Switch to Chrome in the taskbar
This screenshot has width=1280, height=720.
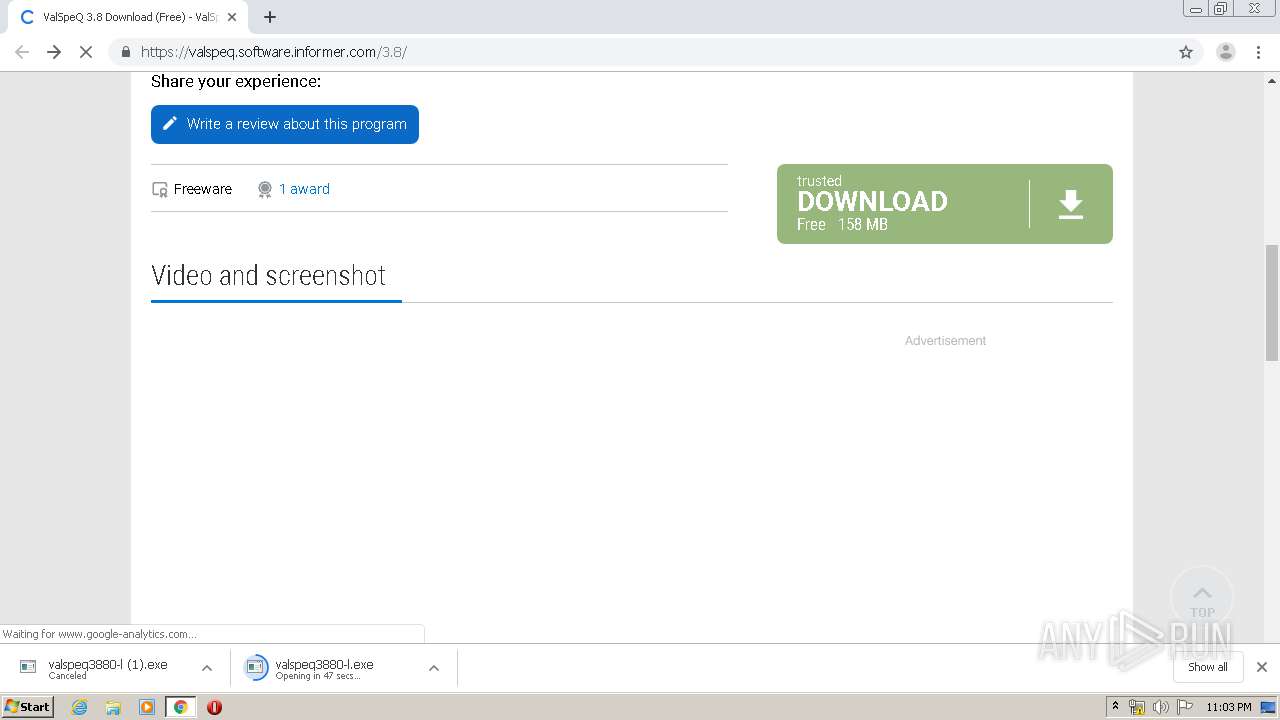click(181, 707)
